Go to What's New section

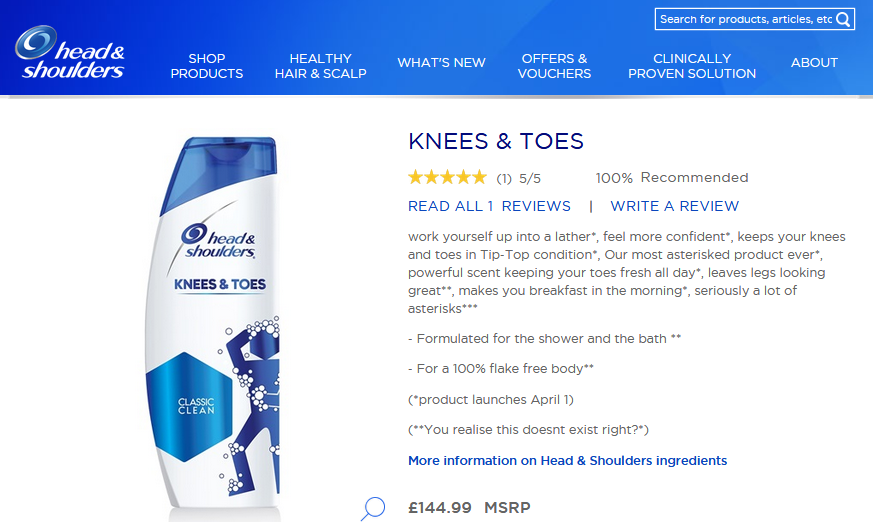click(x=441, y=62)
